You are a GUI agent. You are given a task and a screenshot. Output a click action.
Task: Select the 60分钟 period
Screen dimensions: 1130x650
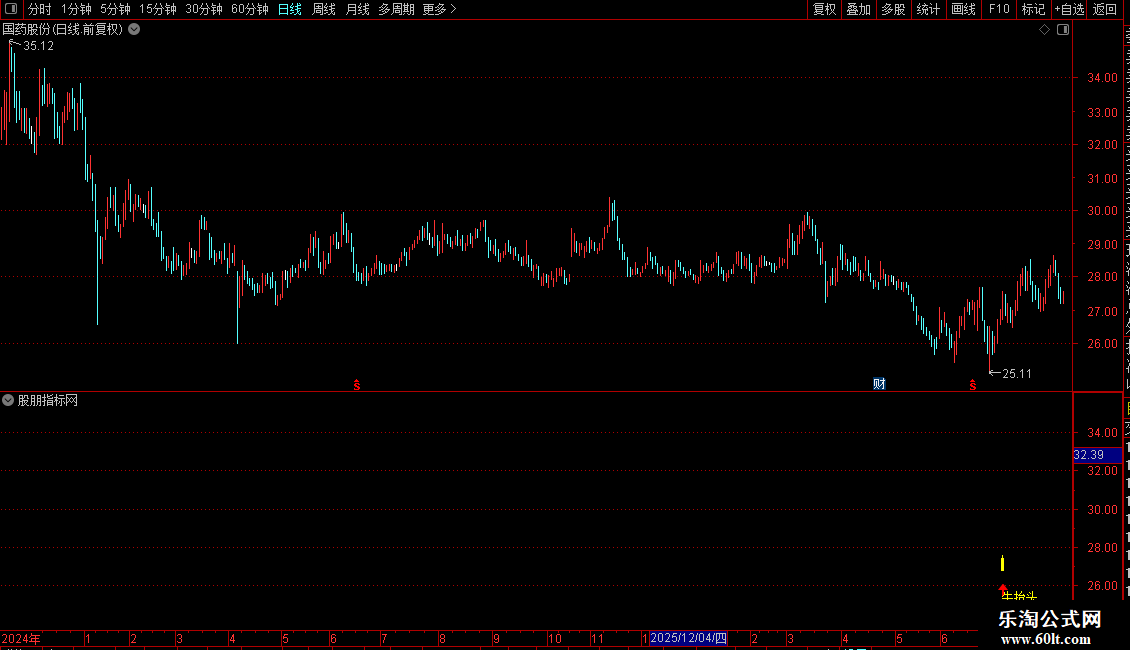pos(249,9)
